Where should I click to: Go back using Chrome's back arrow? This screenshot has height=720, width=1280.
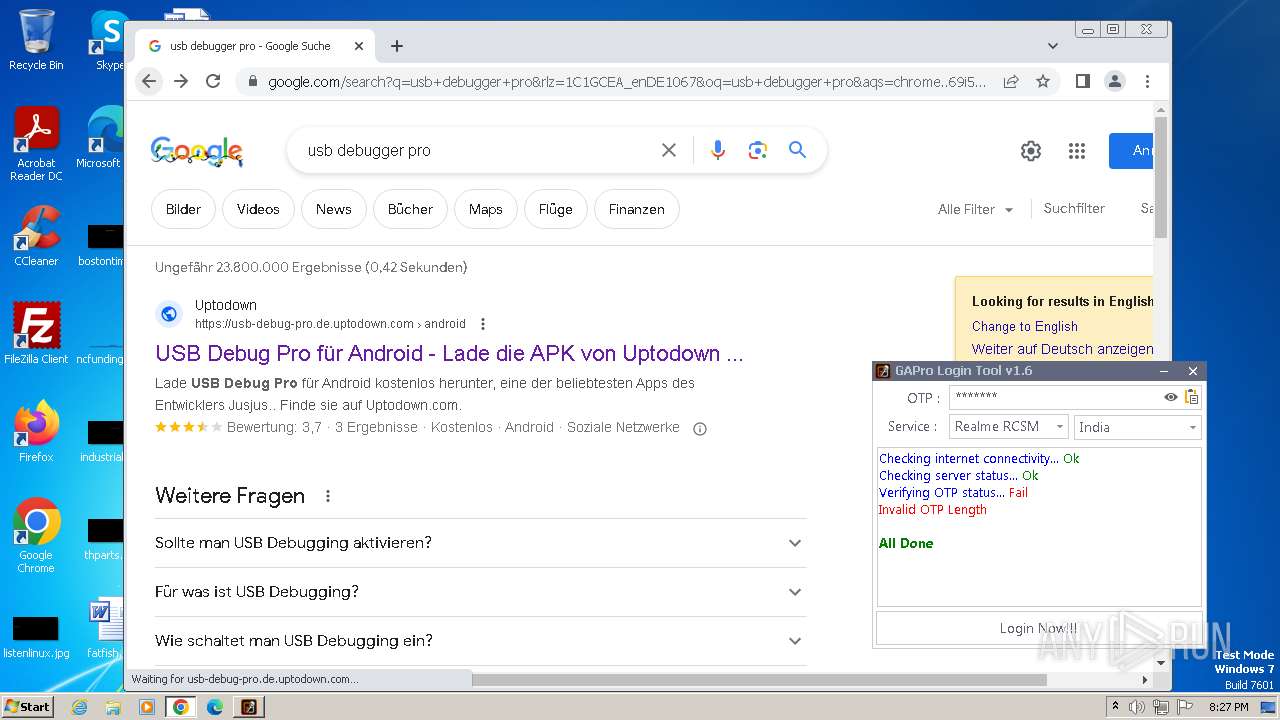pyautogui.click(x=149, y=82)
